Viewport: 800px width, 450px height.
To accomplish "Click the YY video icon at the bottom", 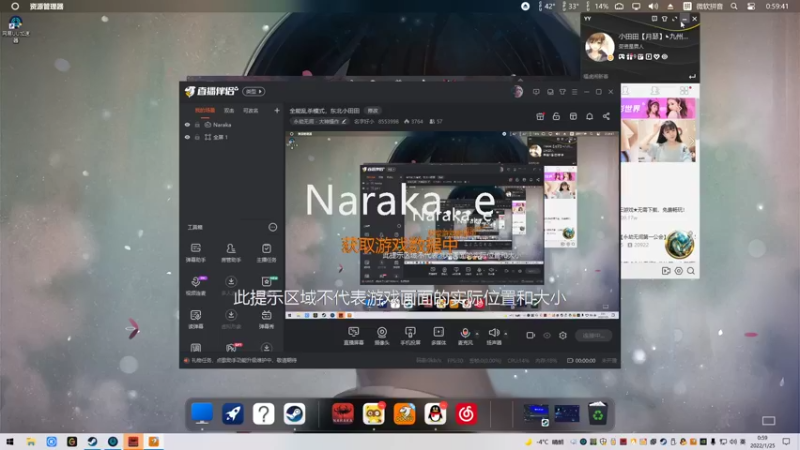I will [x=666, y=271].
